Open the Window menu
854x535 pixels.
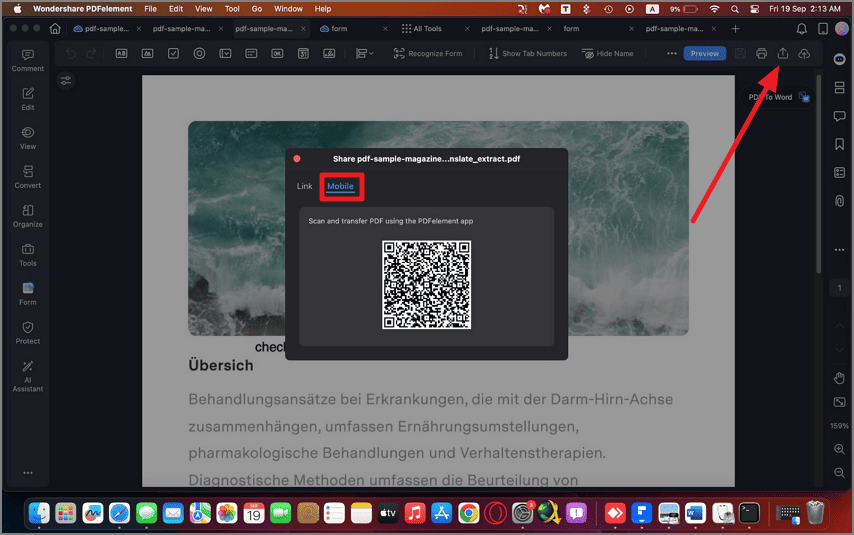tap(288, 9)
